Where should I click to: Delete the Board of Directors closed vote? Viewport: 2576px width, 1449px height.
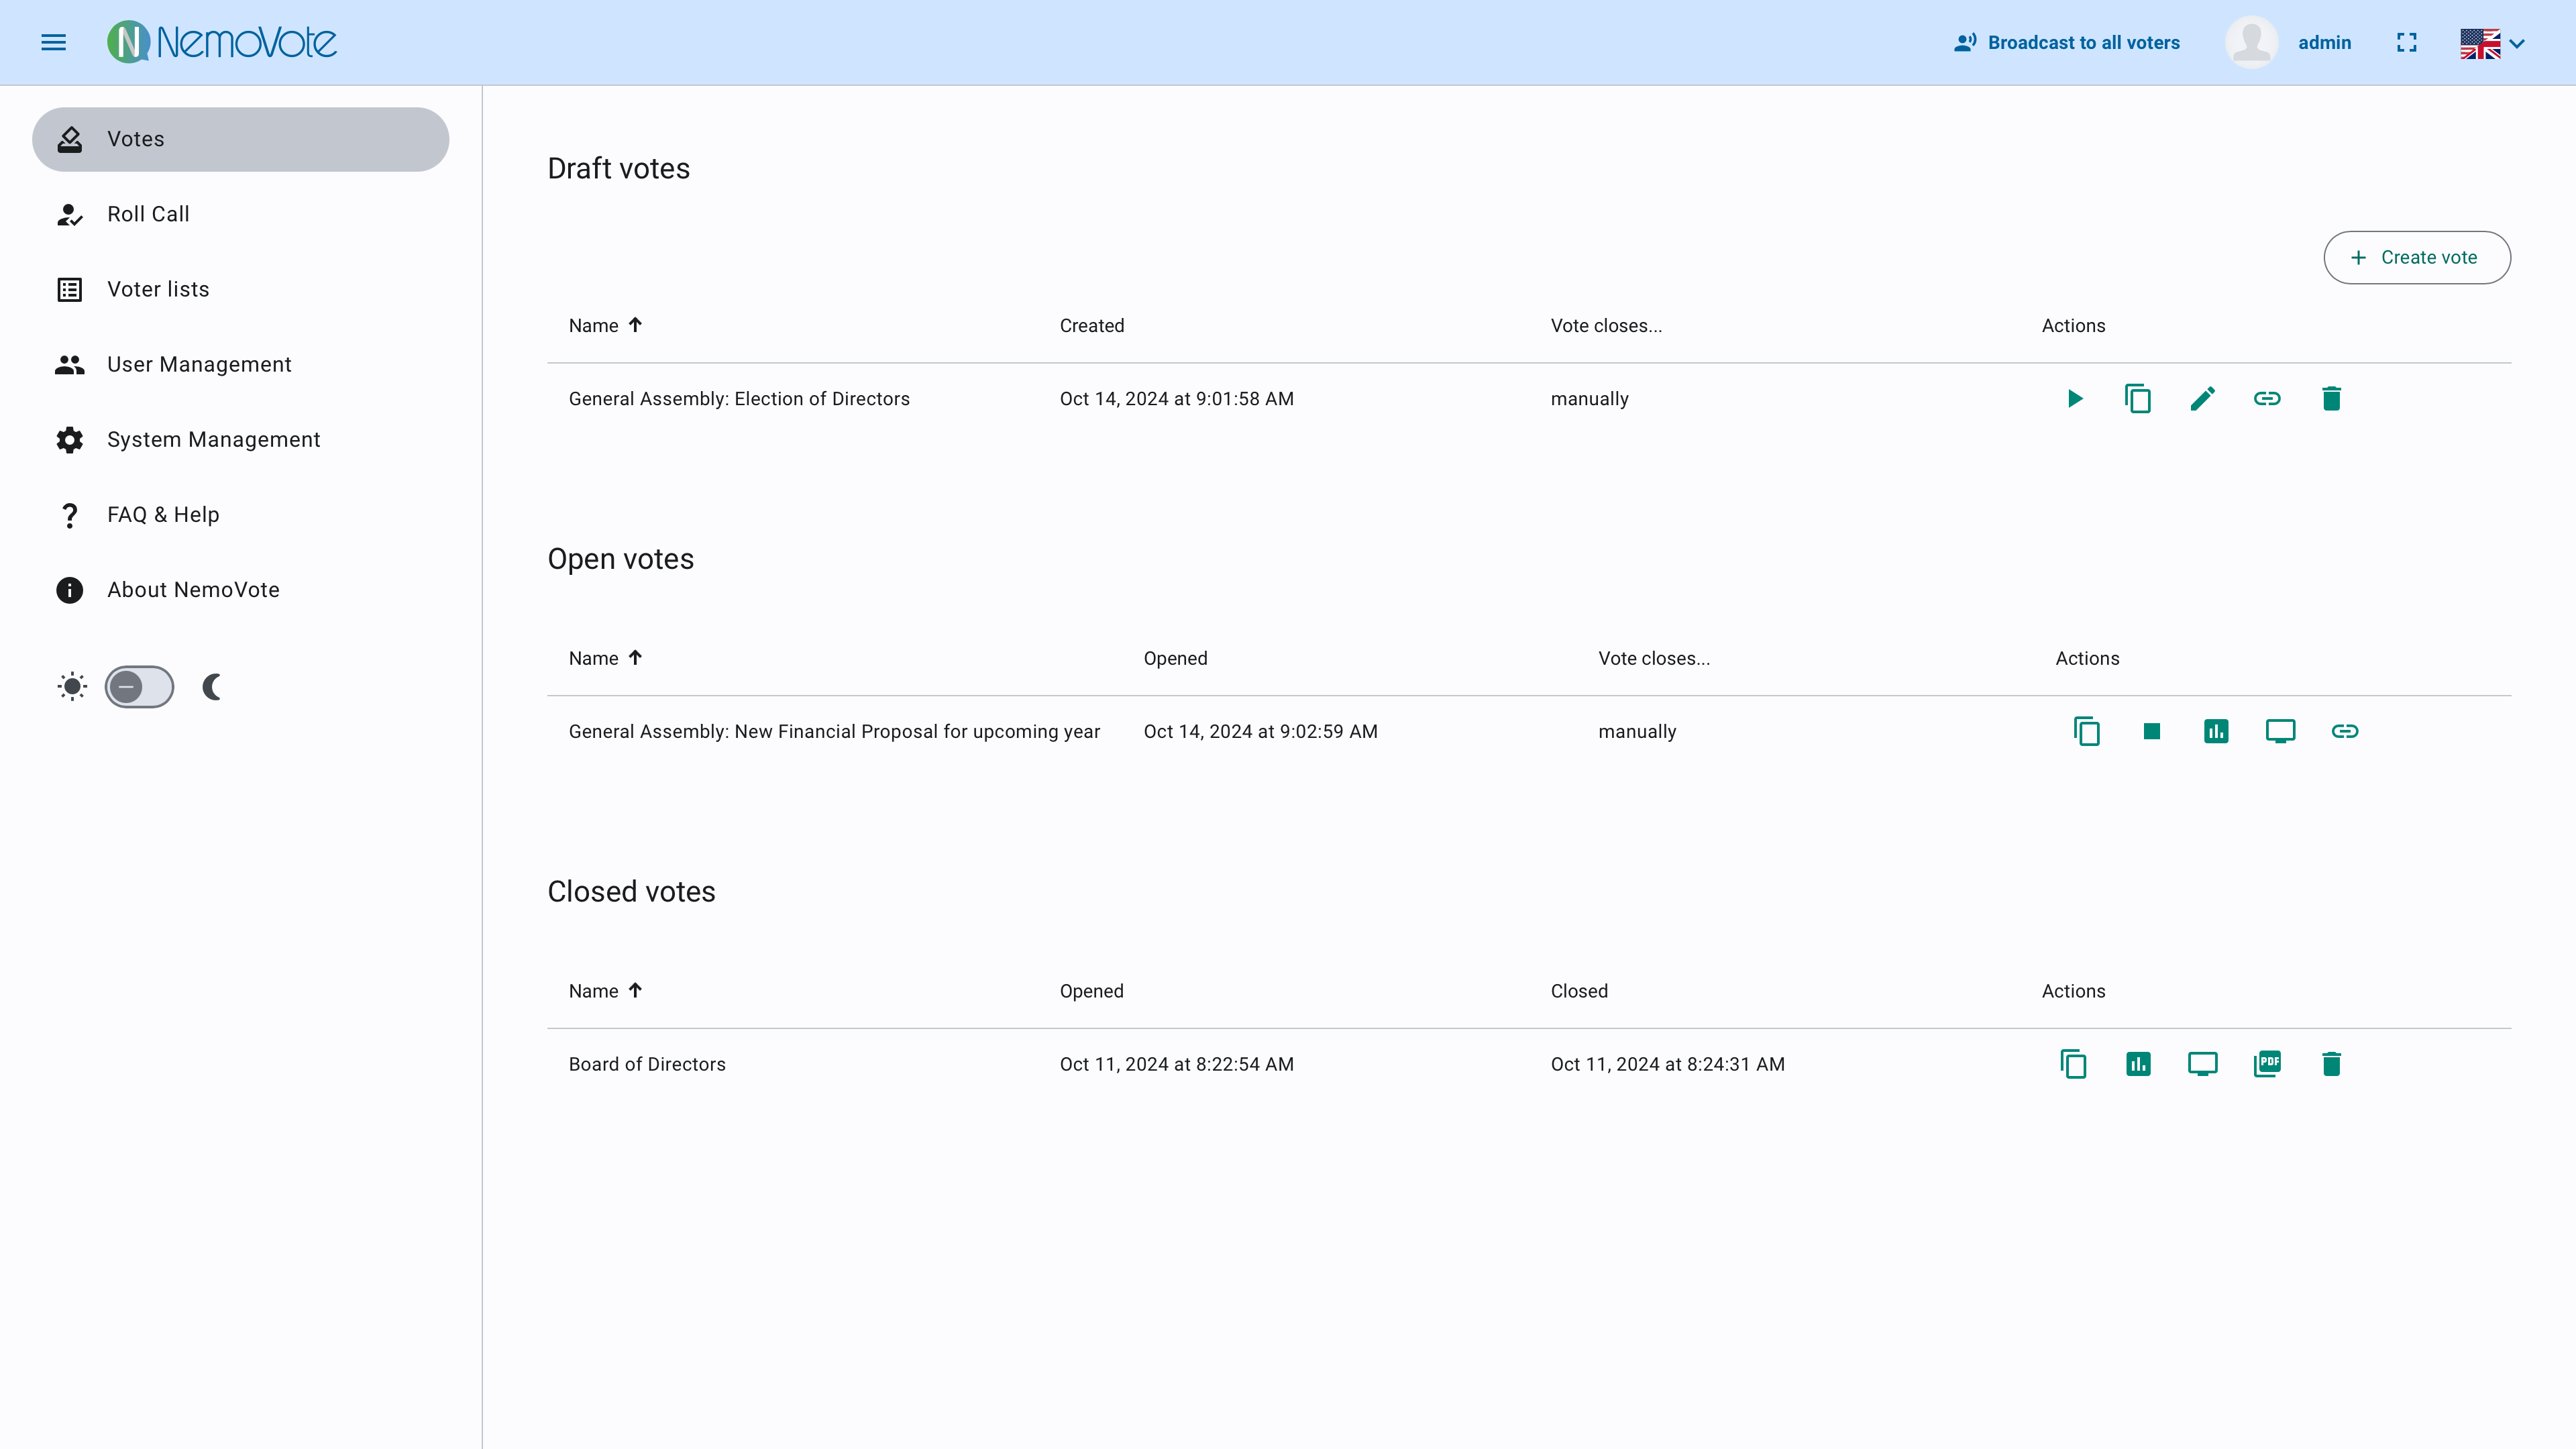[2331, 1064]
